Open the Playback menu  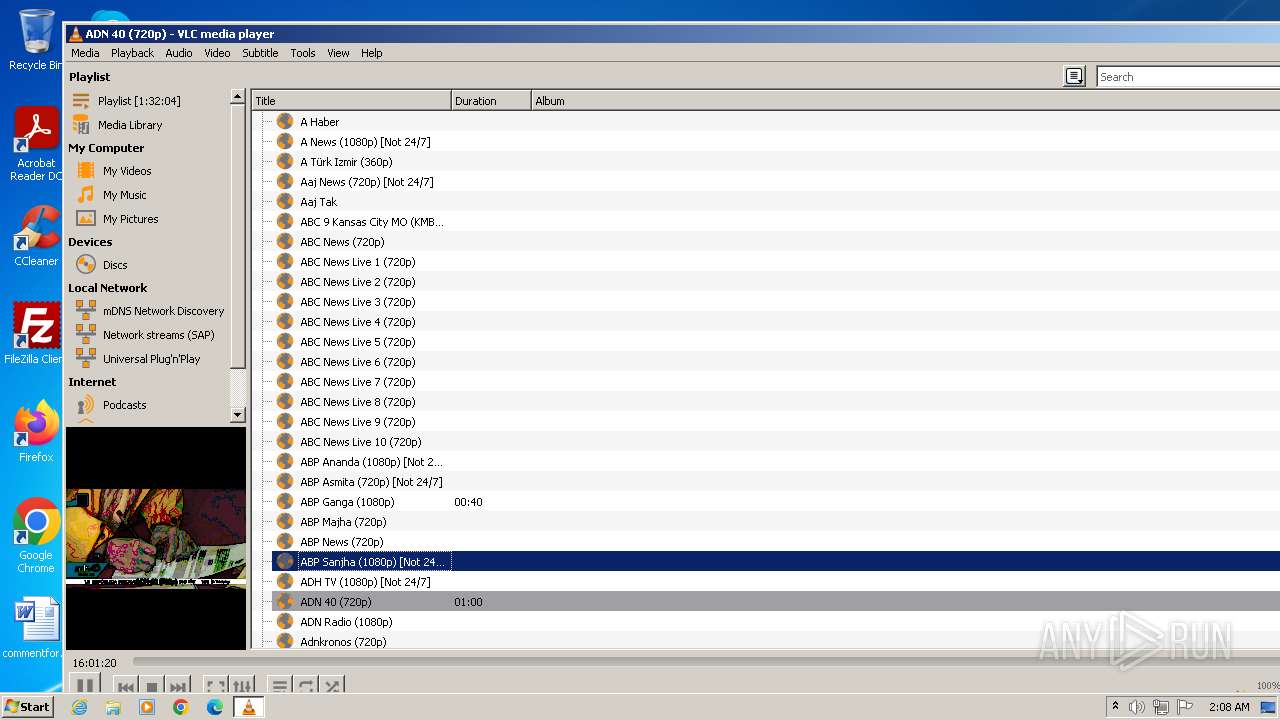tap(132, 53)
